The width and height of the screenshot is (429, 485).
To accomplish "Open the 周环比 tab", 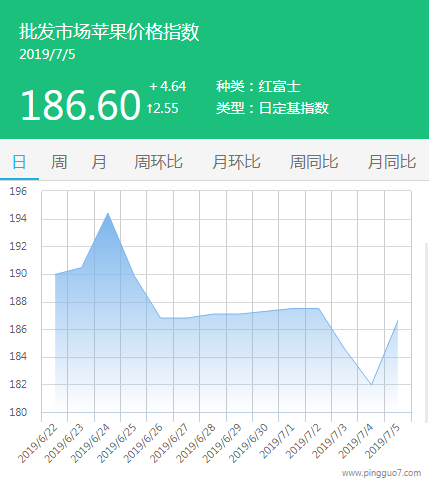I will (x=158, y=162).
